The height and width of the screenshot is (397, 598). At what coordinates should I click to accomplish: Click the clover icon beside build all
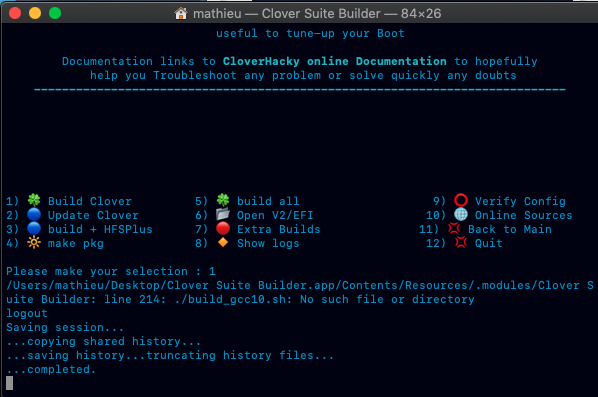coord(223,200)
